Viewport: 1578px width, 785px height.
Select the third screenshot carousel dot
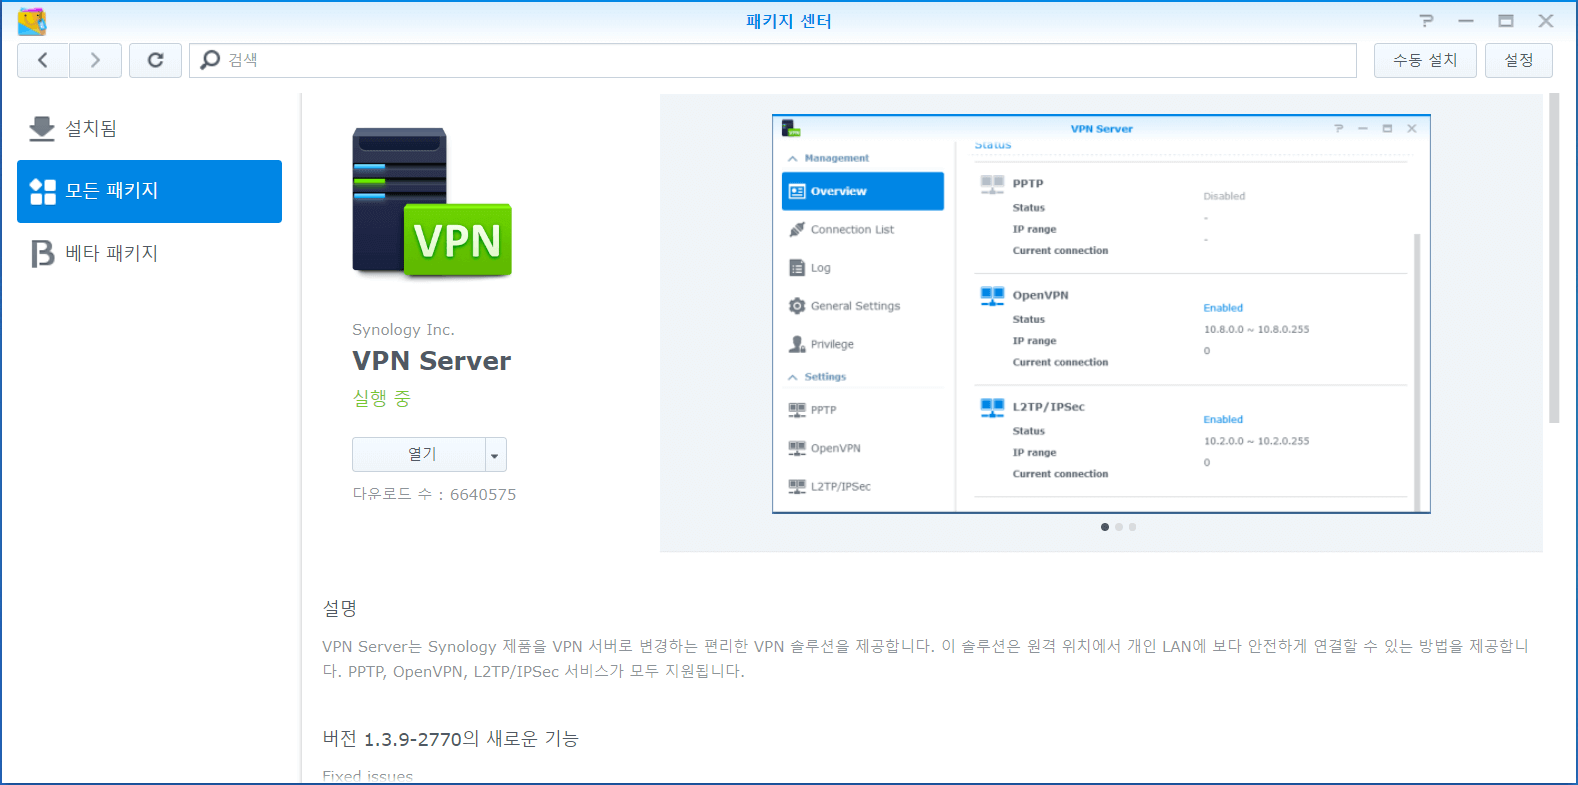(x=1132, y=527)
